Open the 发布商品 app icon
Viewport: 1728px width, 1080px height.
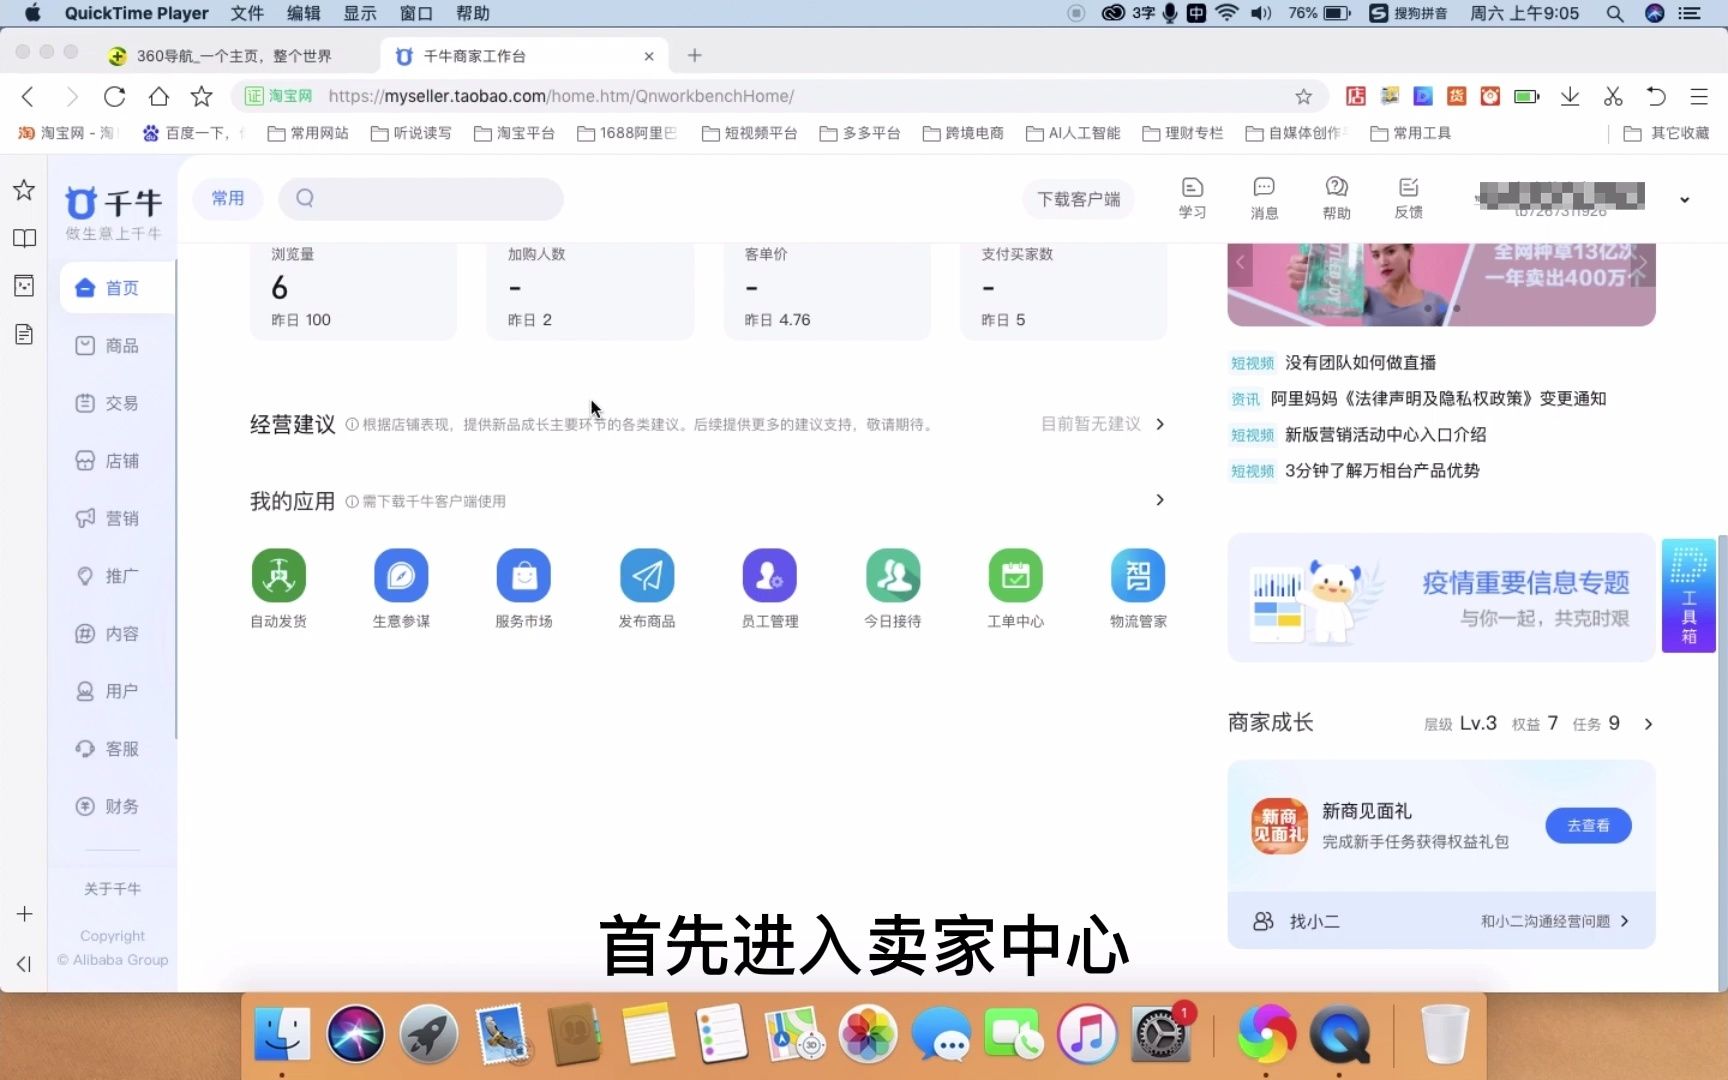tap(647, 576)
